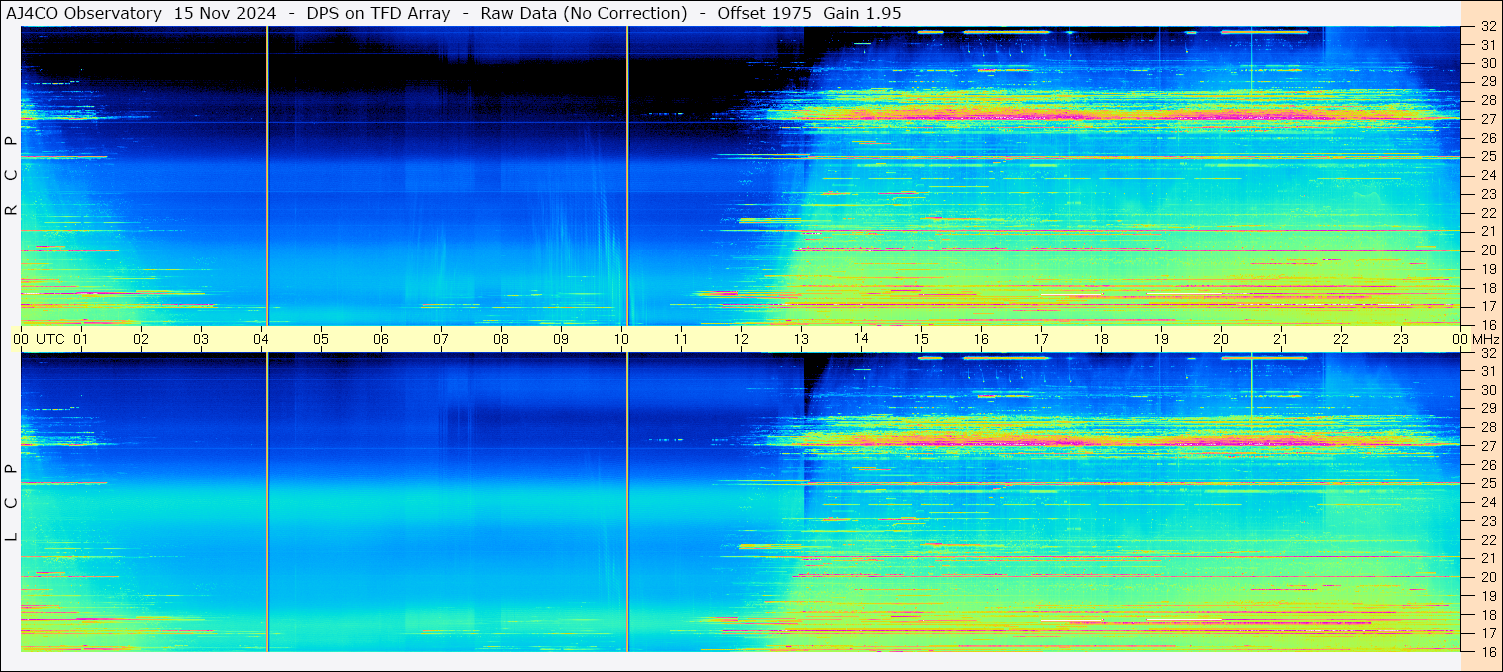Click the LCP polarization label
This screenshot has width=1503, height=672.
(11, 503)
